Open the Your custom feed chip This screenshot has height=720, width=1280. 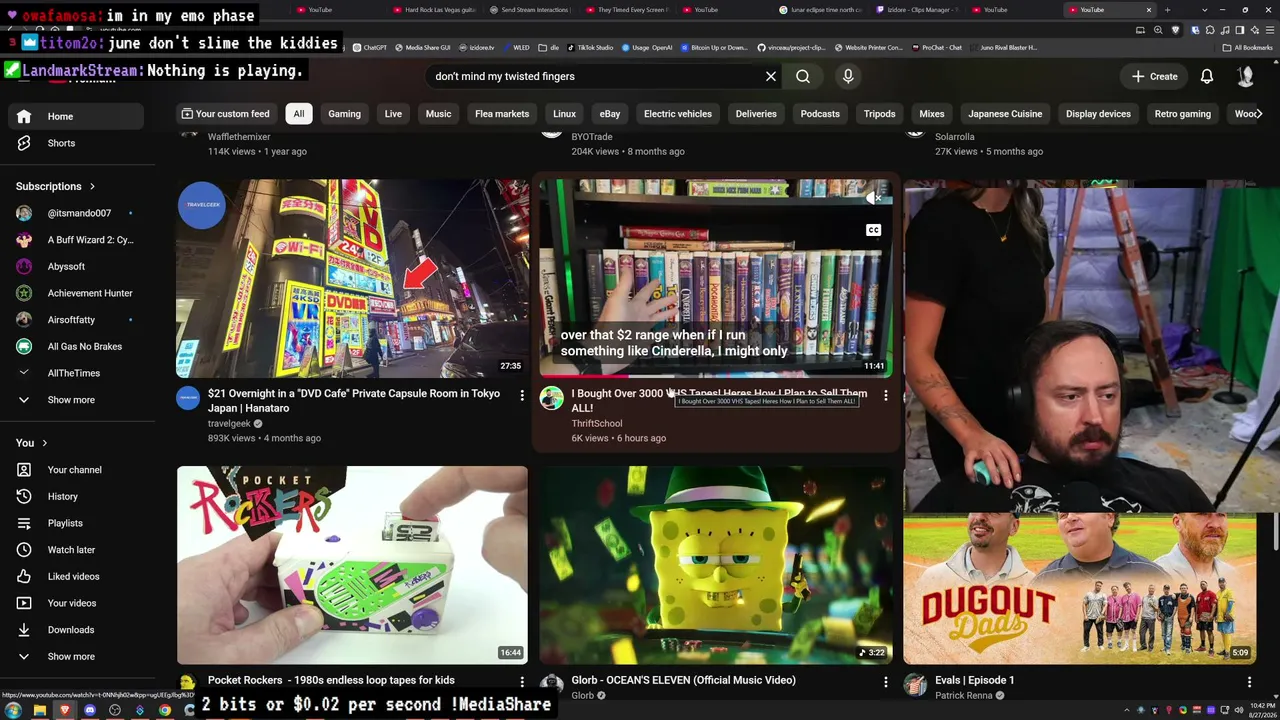tap(225, 114)
